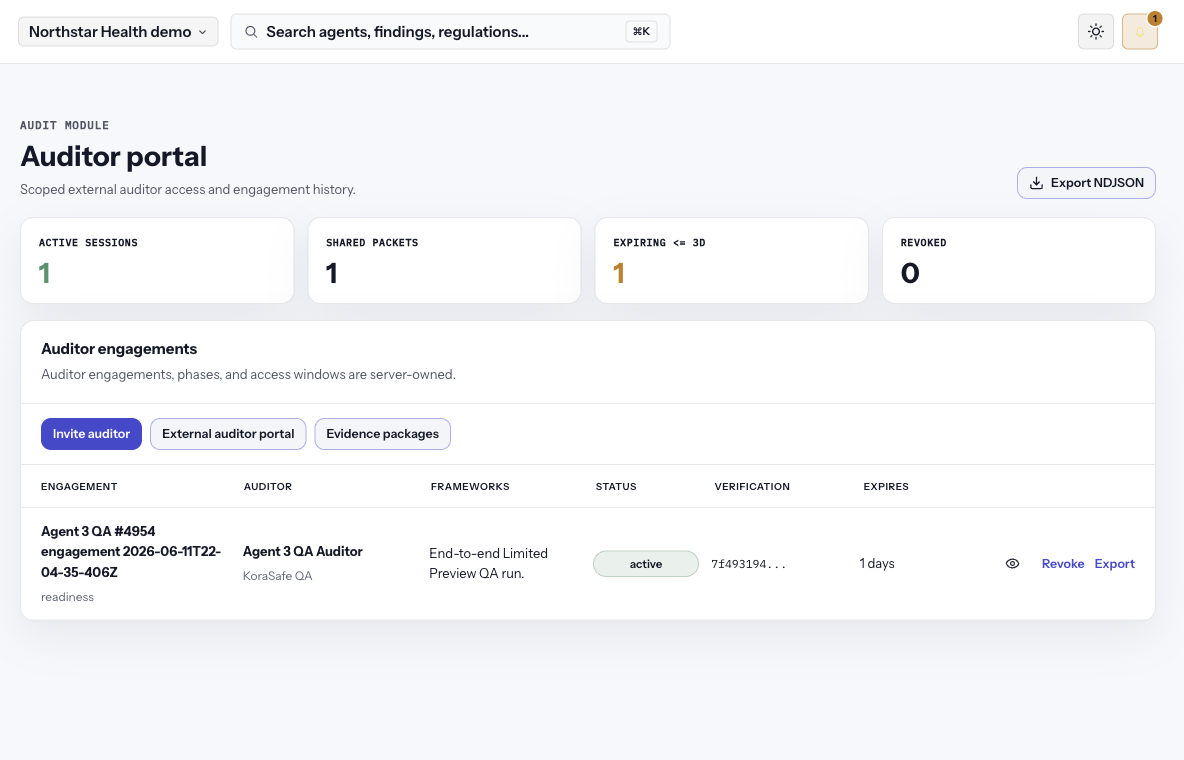Click the download icon in Export NDJSON
Screen dimensions: 1184x760
(x=1037, y=183)
